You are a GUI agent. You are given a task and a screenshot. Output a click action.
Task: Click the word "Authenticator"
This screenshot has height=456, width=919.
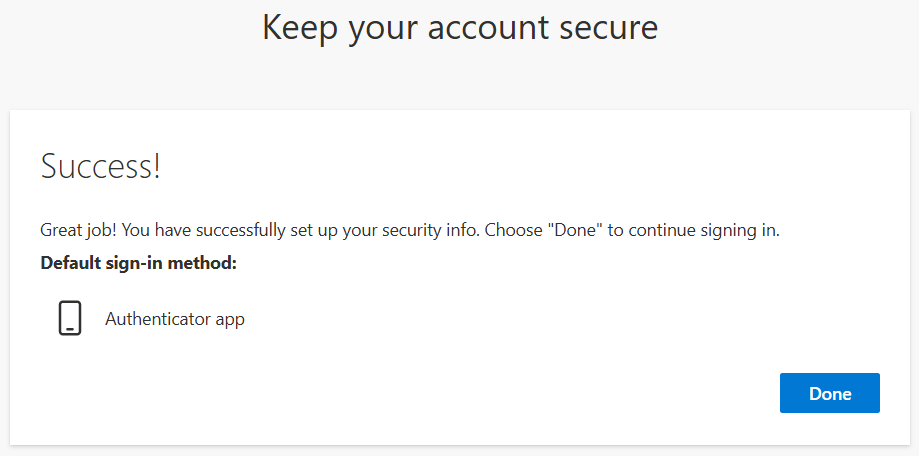point(158,320)
